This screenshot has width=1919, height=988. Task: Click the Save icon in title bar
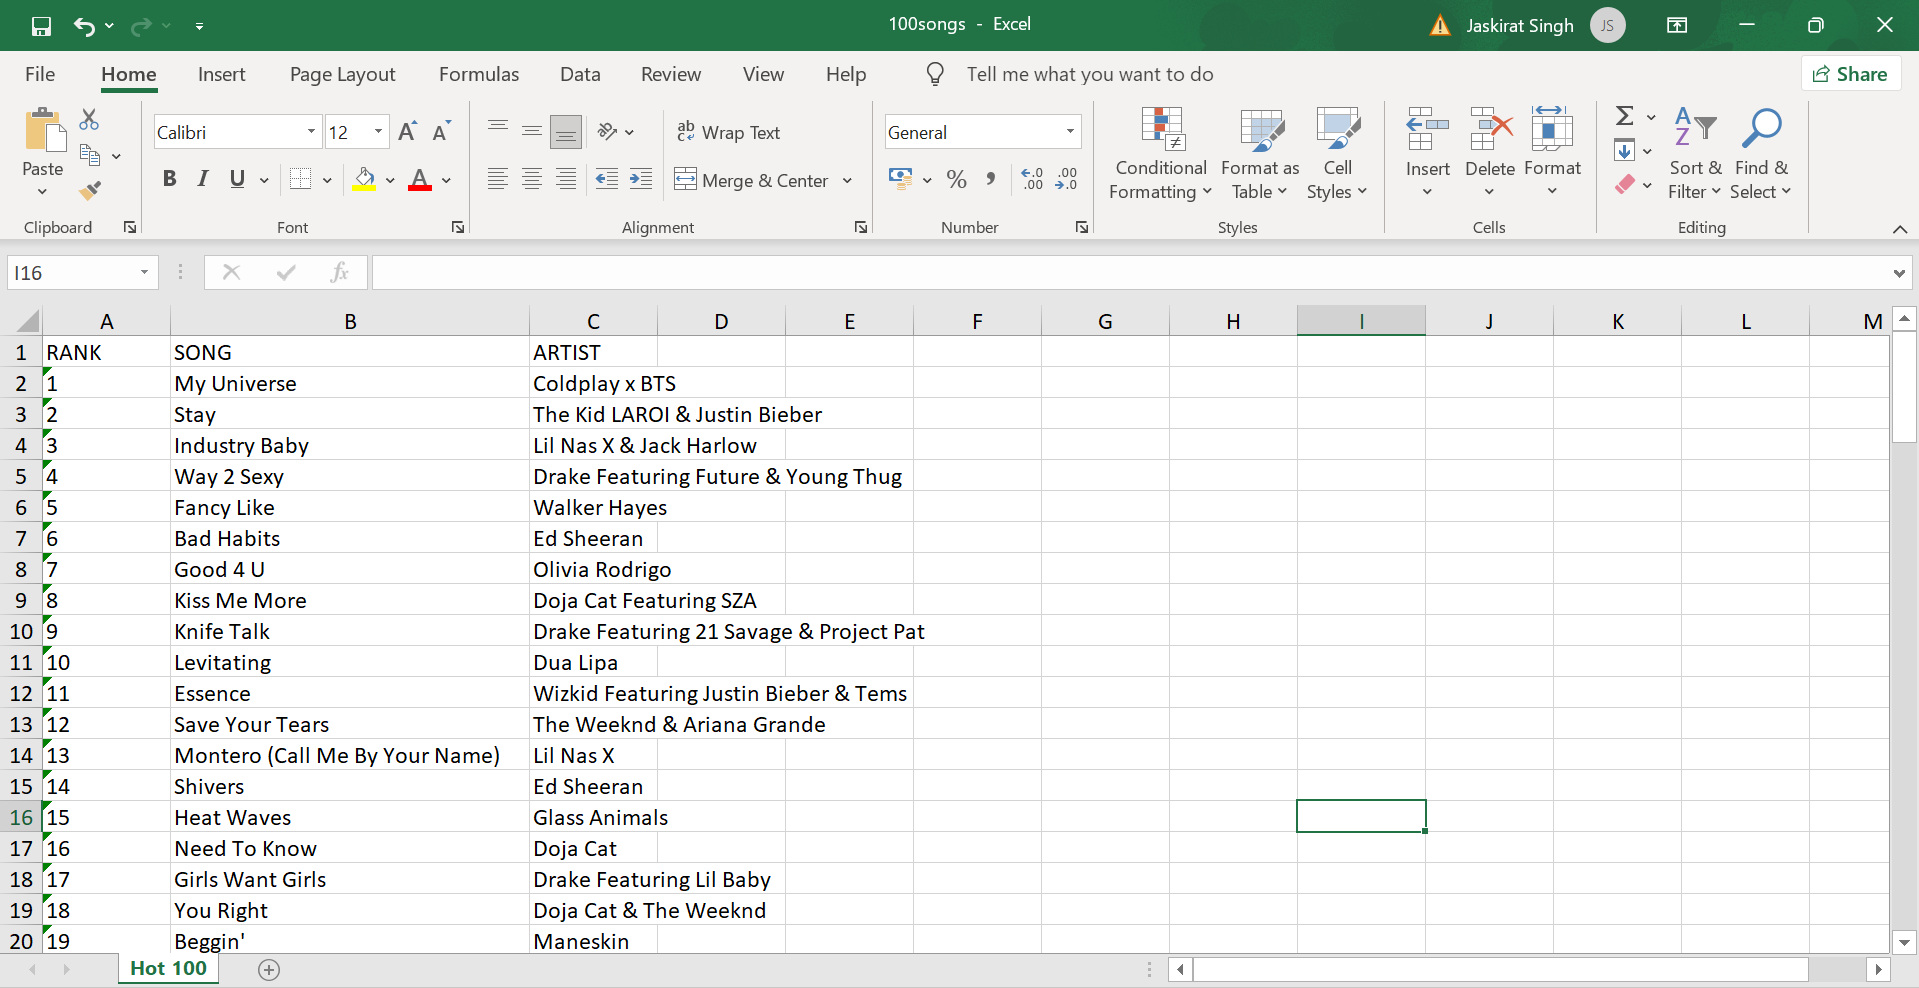pyautogui.click(x=41, y=26)
